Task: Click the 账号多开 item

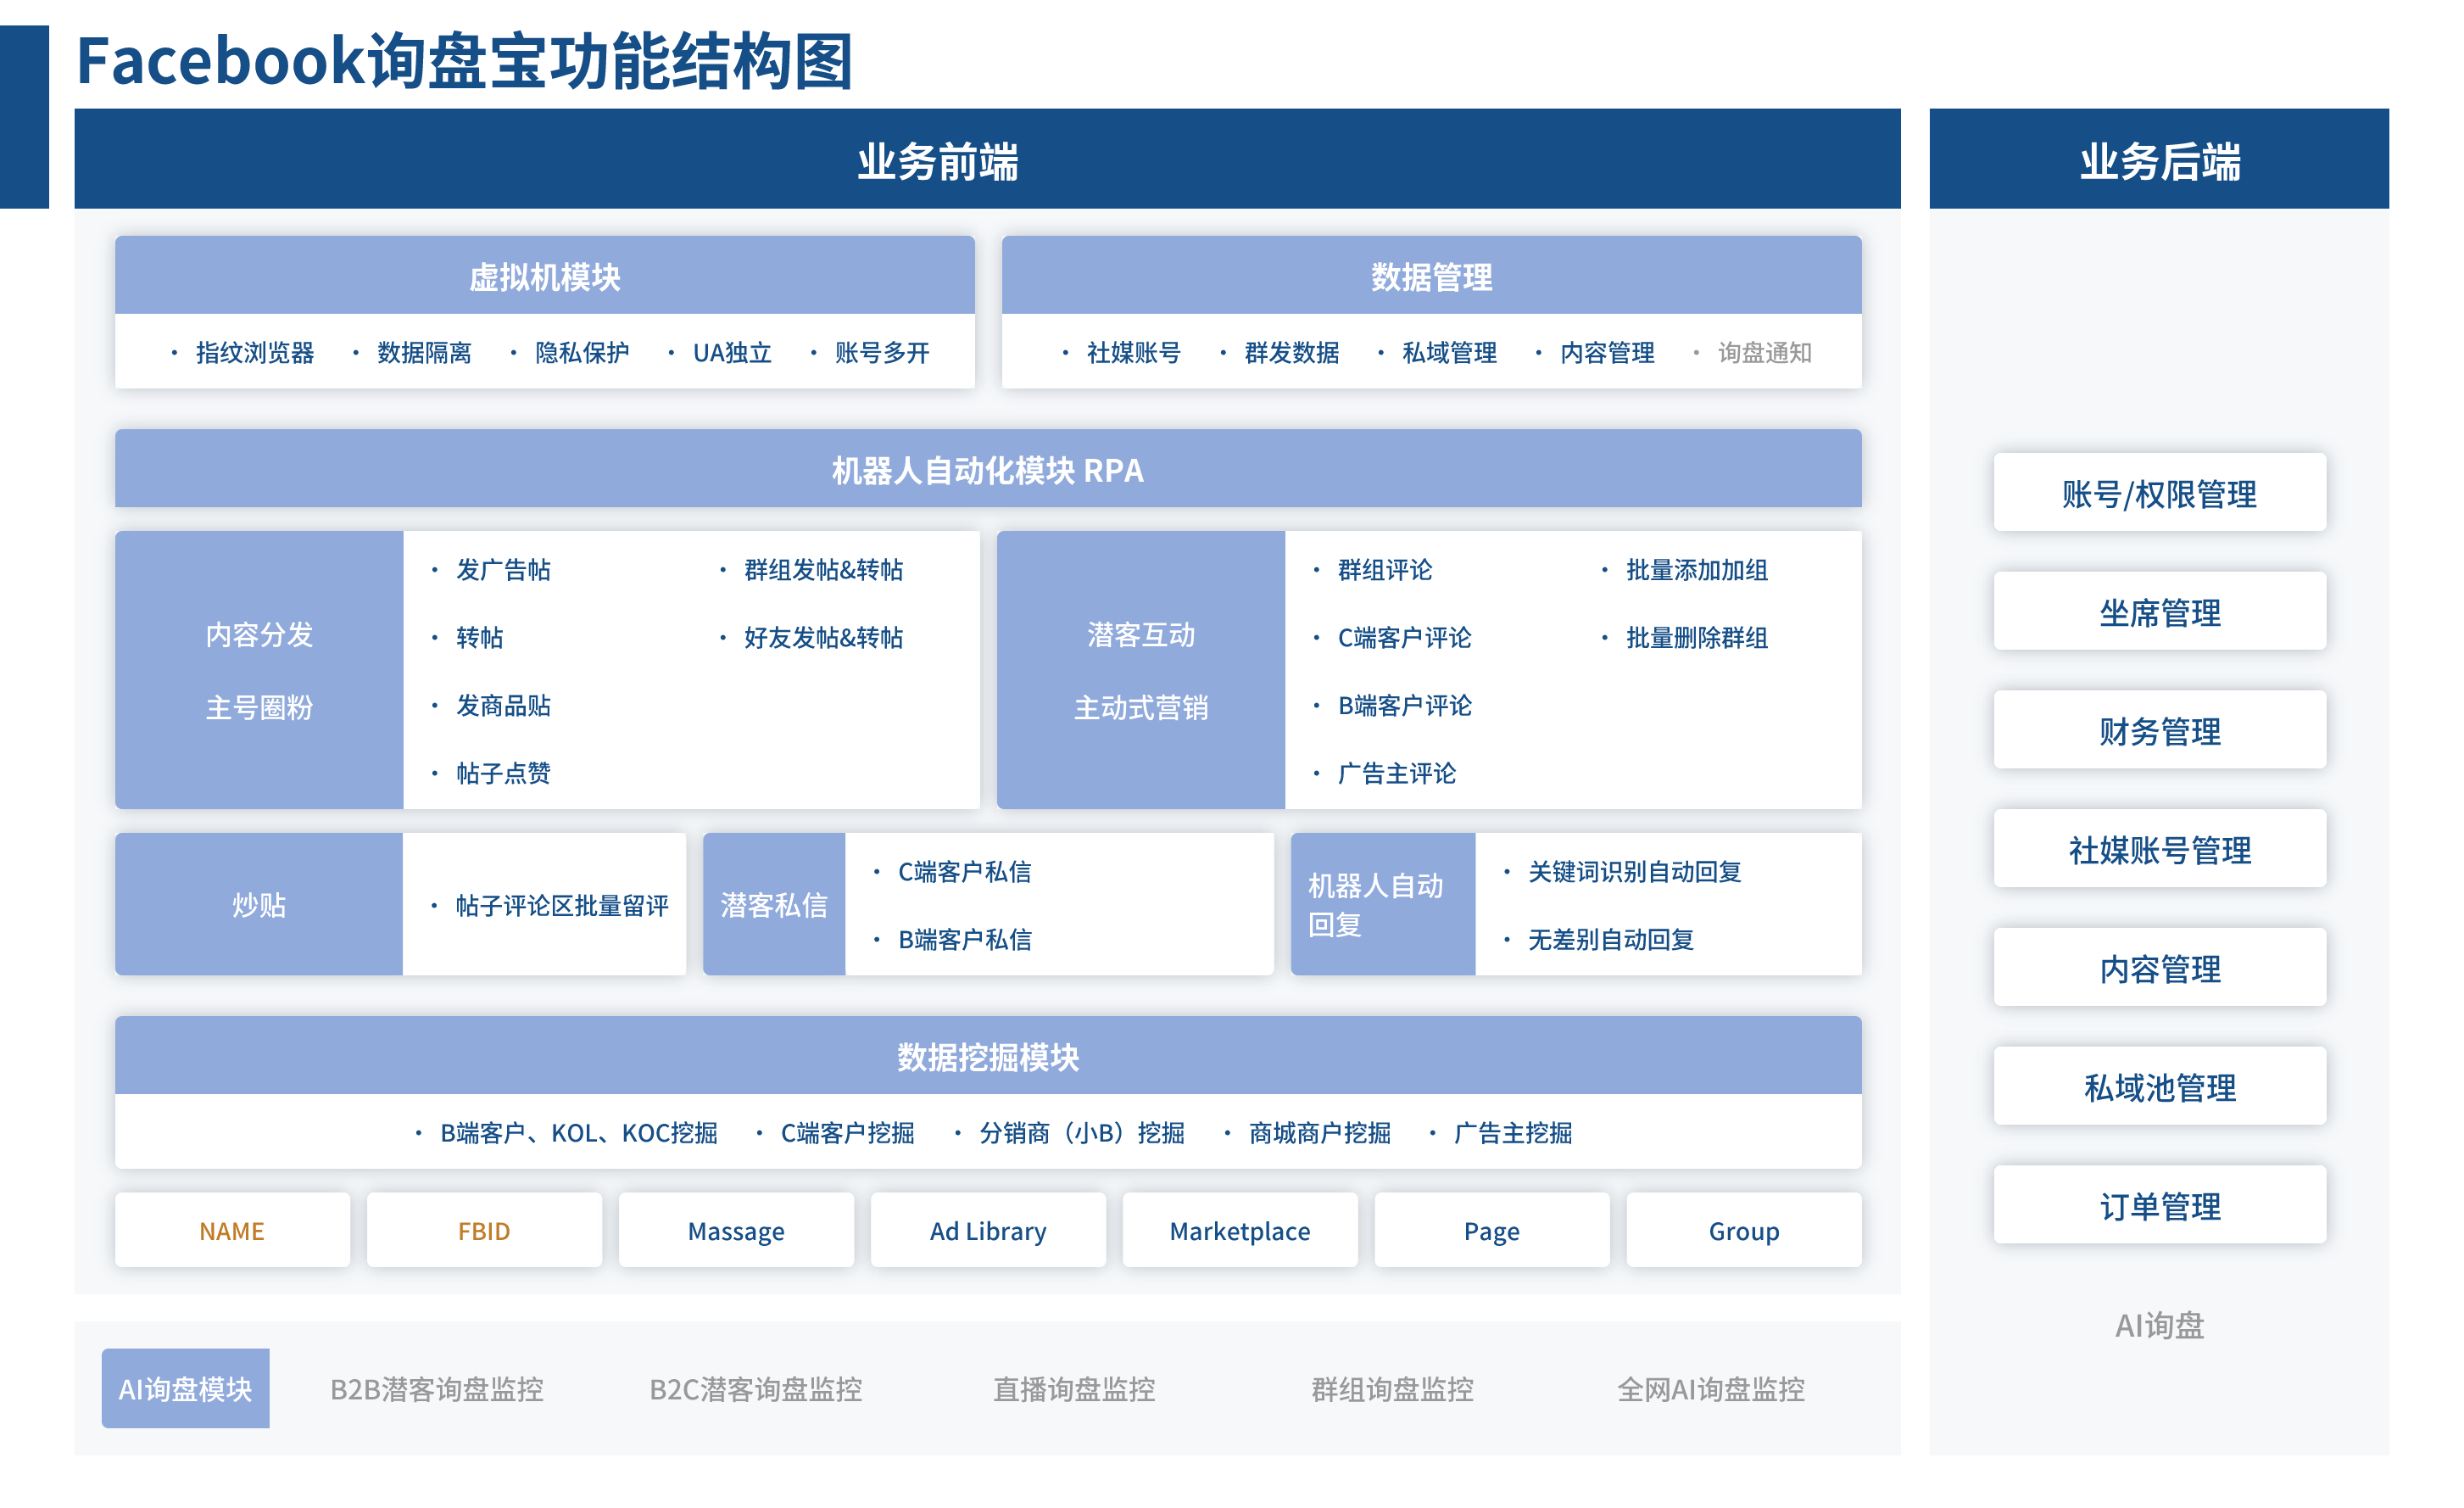Action: pyautogui.click(x=882, y=353)
